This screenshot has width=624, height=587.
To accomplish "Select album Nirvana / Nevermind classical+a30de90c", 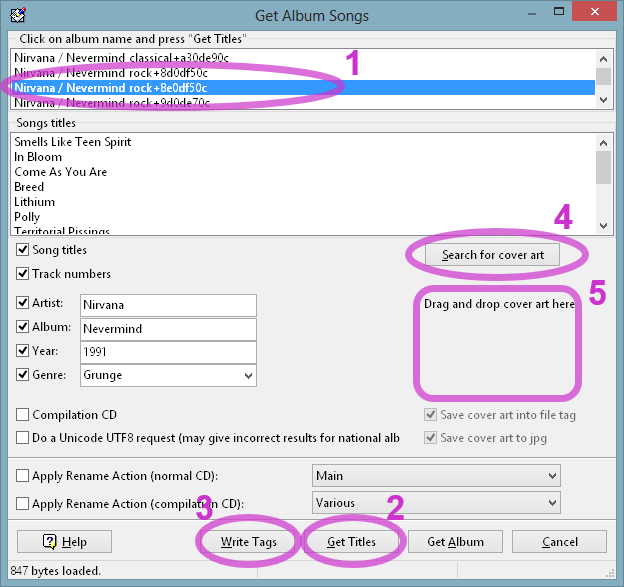I will (x=303, y=58).
